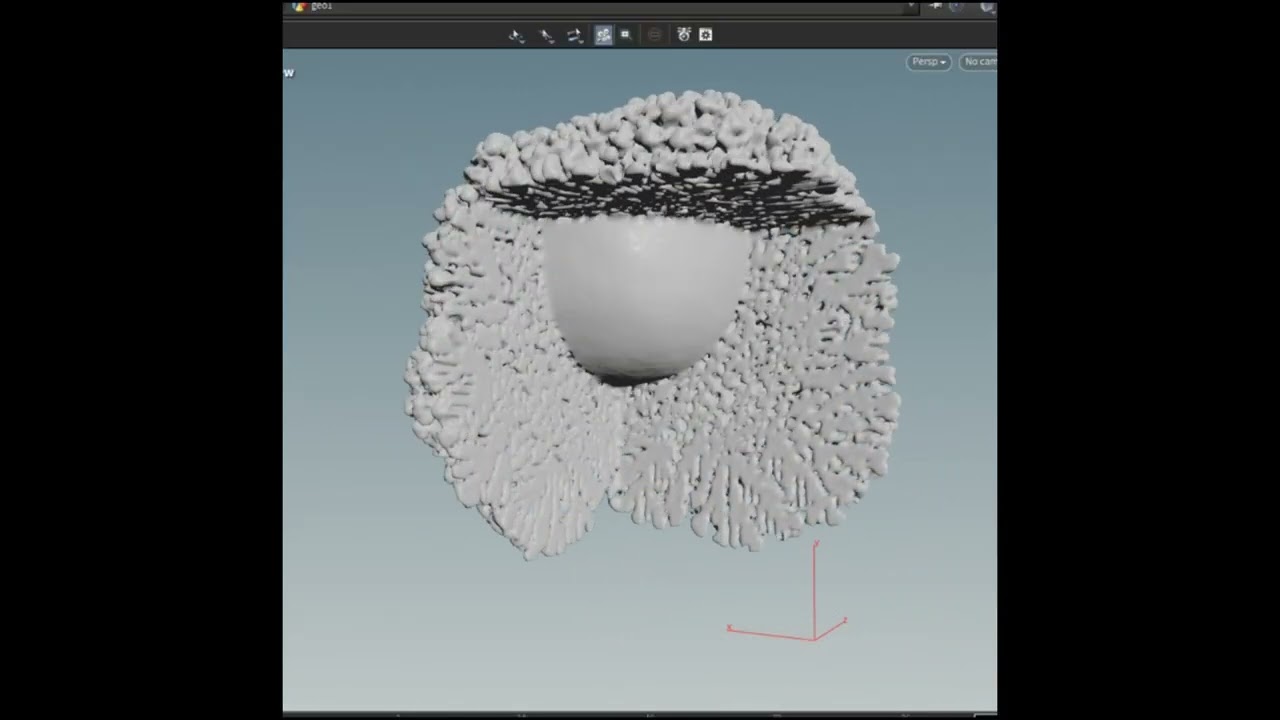This screenshot has width=1280, height=720.
Task: Click the gear display options icon
Action: coord(706,35)
